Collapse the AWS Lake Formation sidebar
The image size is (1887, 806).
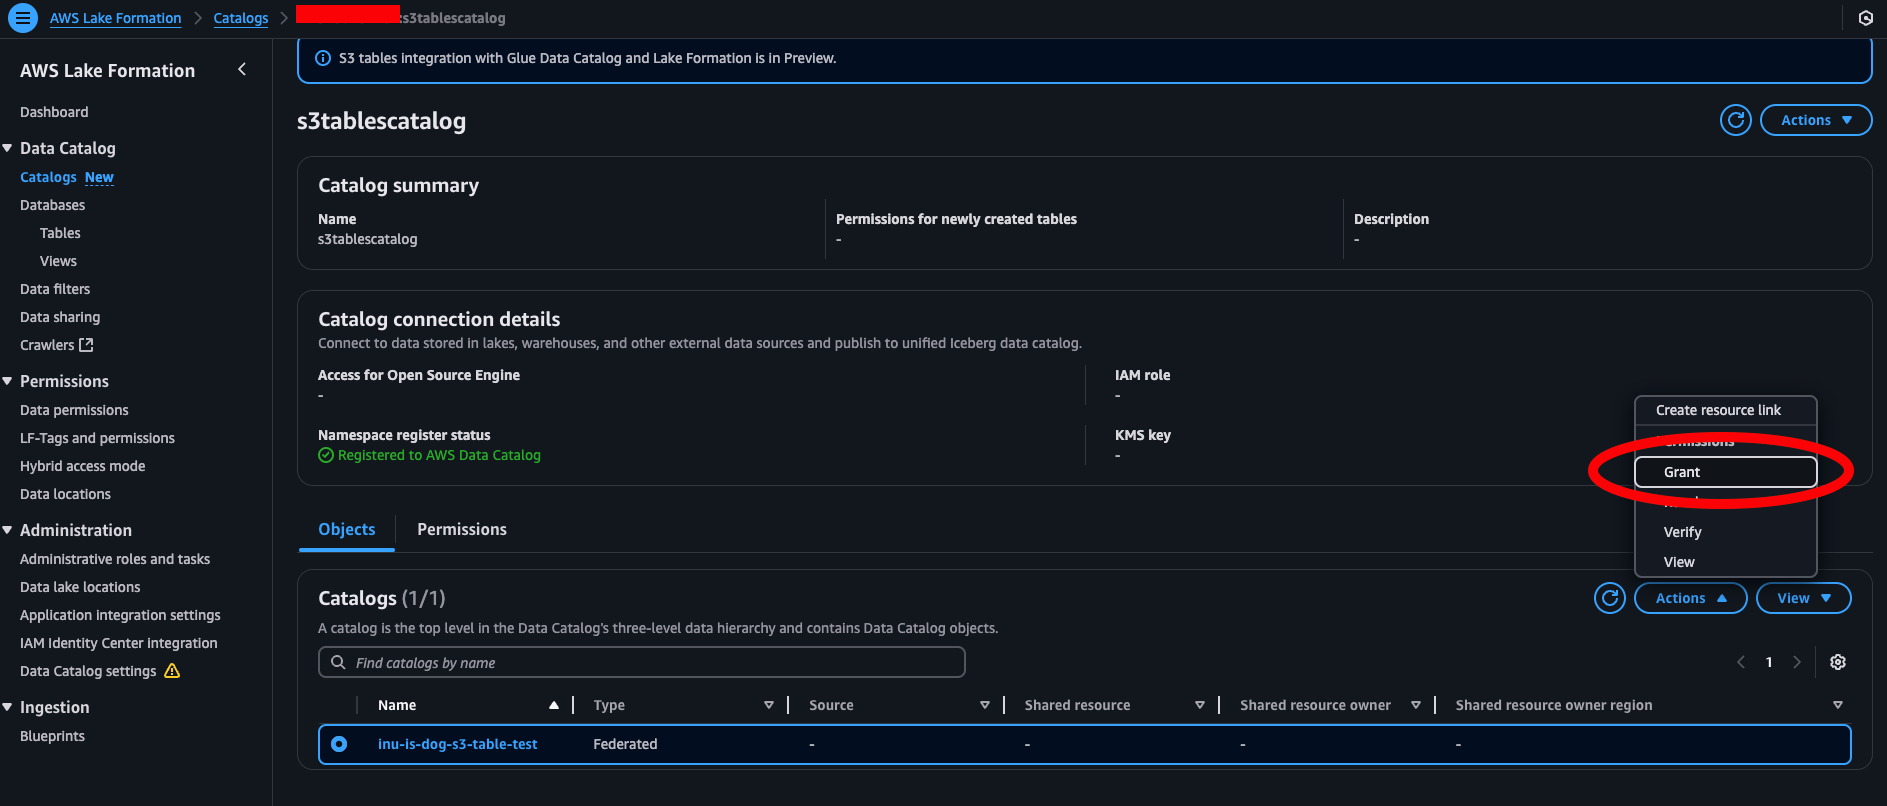tap(242, 69)
